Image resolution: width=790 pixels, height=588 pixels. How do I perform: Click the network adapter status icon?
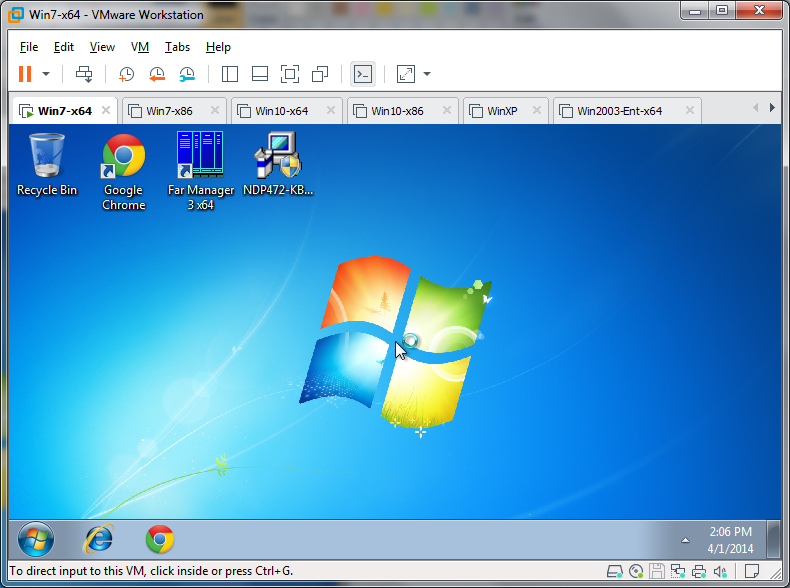678,571
